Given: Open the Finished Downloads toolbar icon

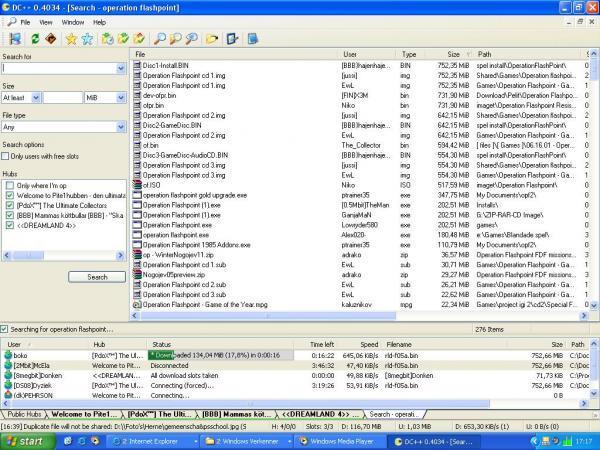Looking at the screenshot, I should tap(124, 39).
